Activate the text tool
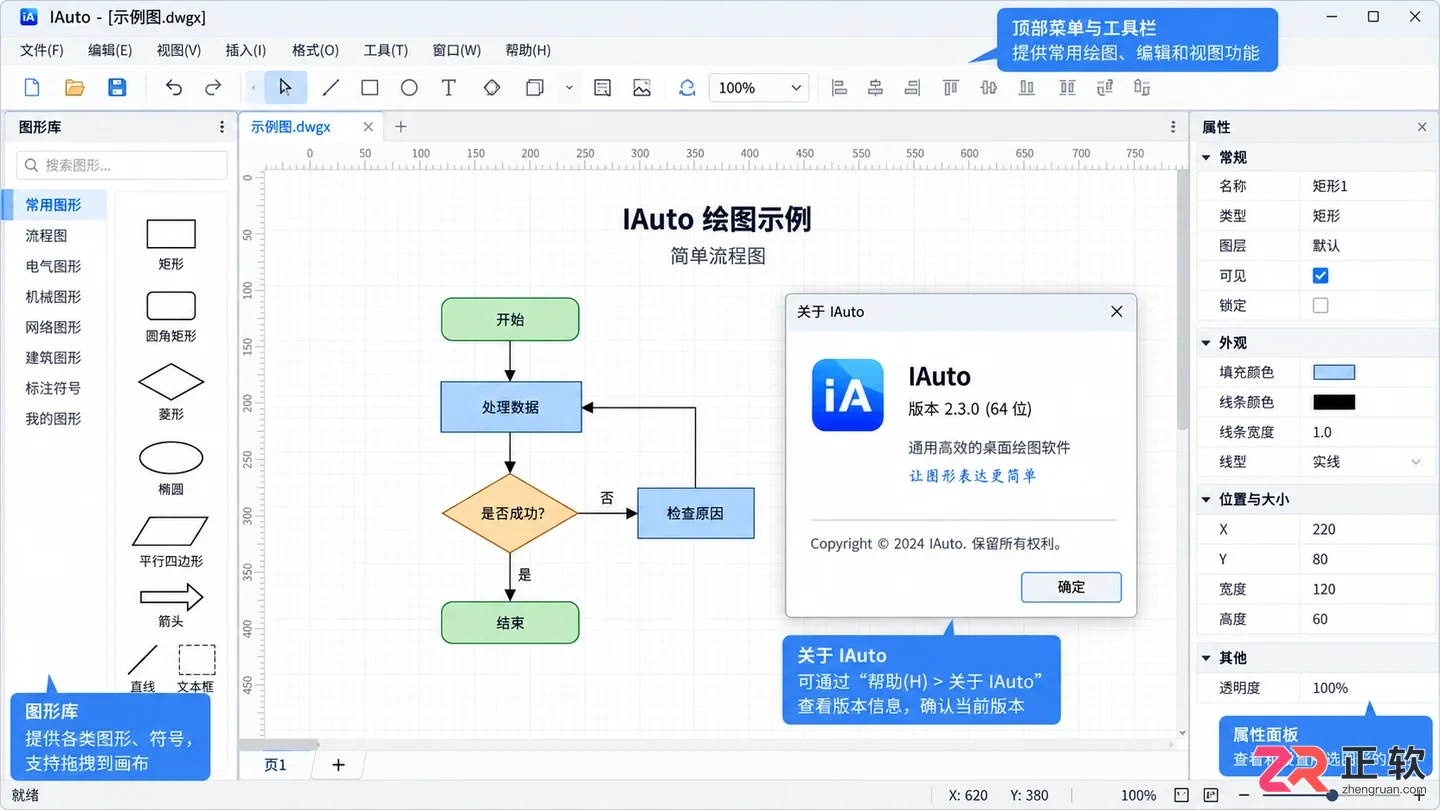 click(x=449, y=88)
